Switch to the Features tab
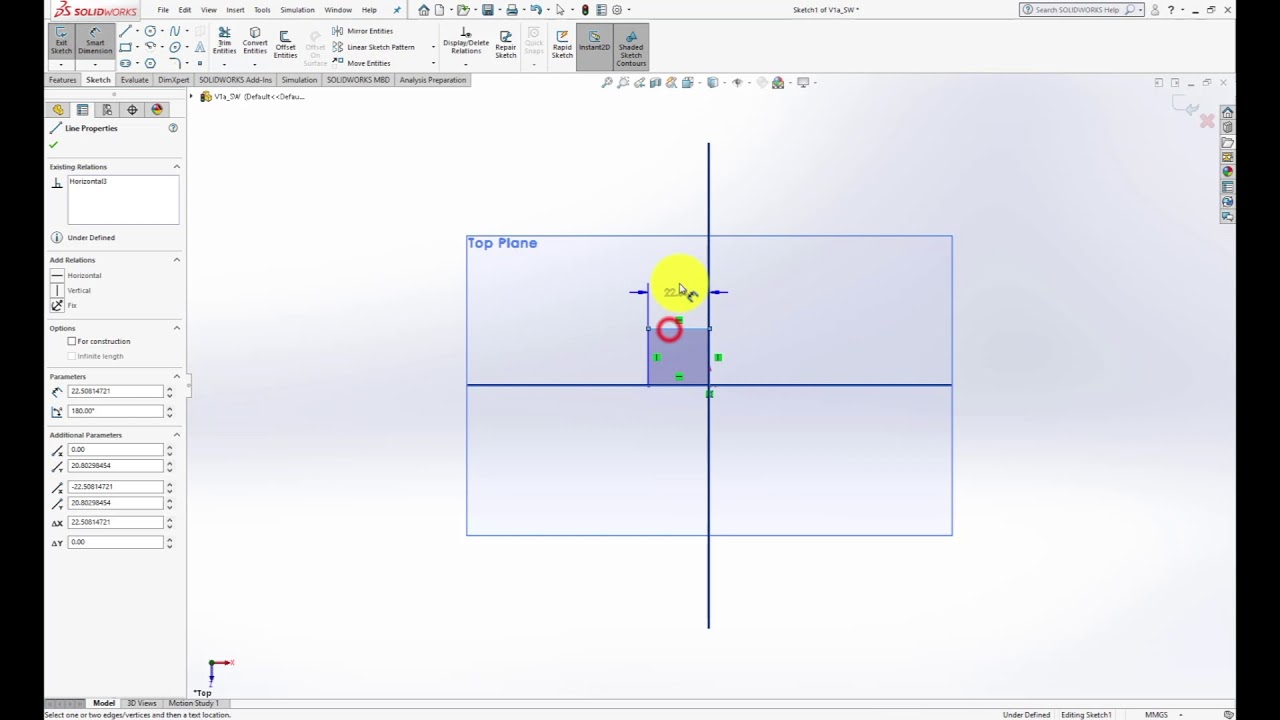Viewport: 1280px width, 720px height. [x=62, y=80]
